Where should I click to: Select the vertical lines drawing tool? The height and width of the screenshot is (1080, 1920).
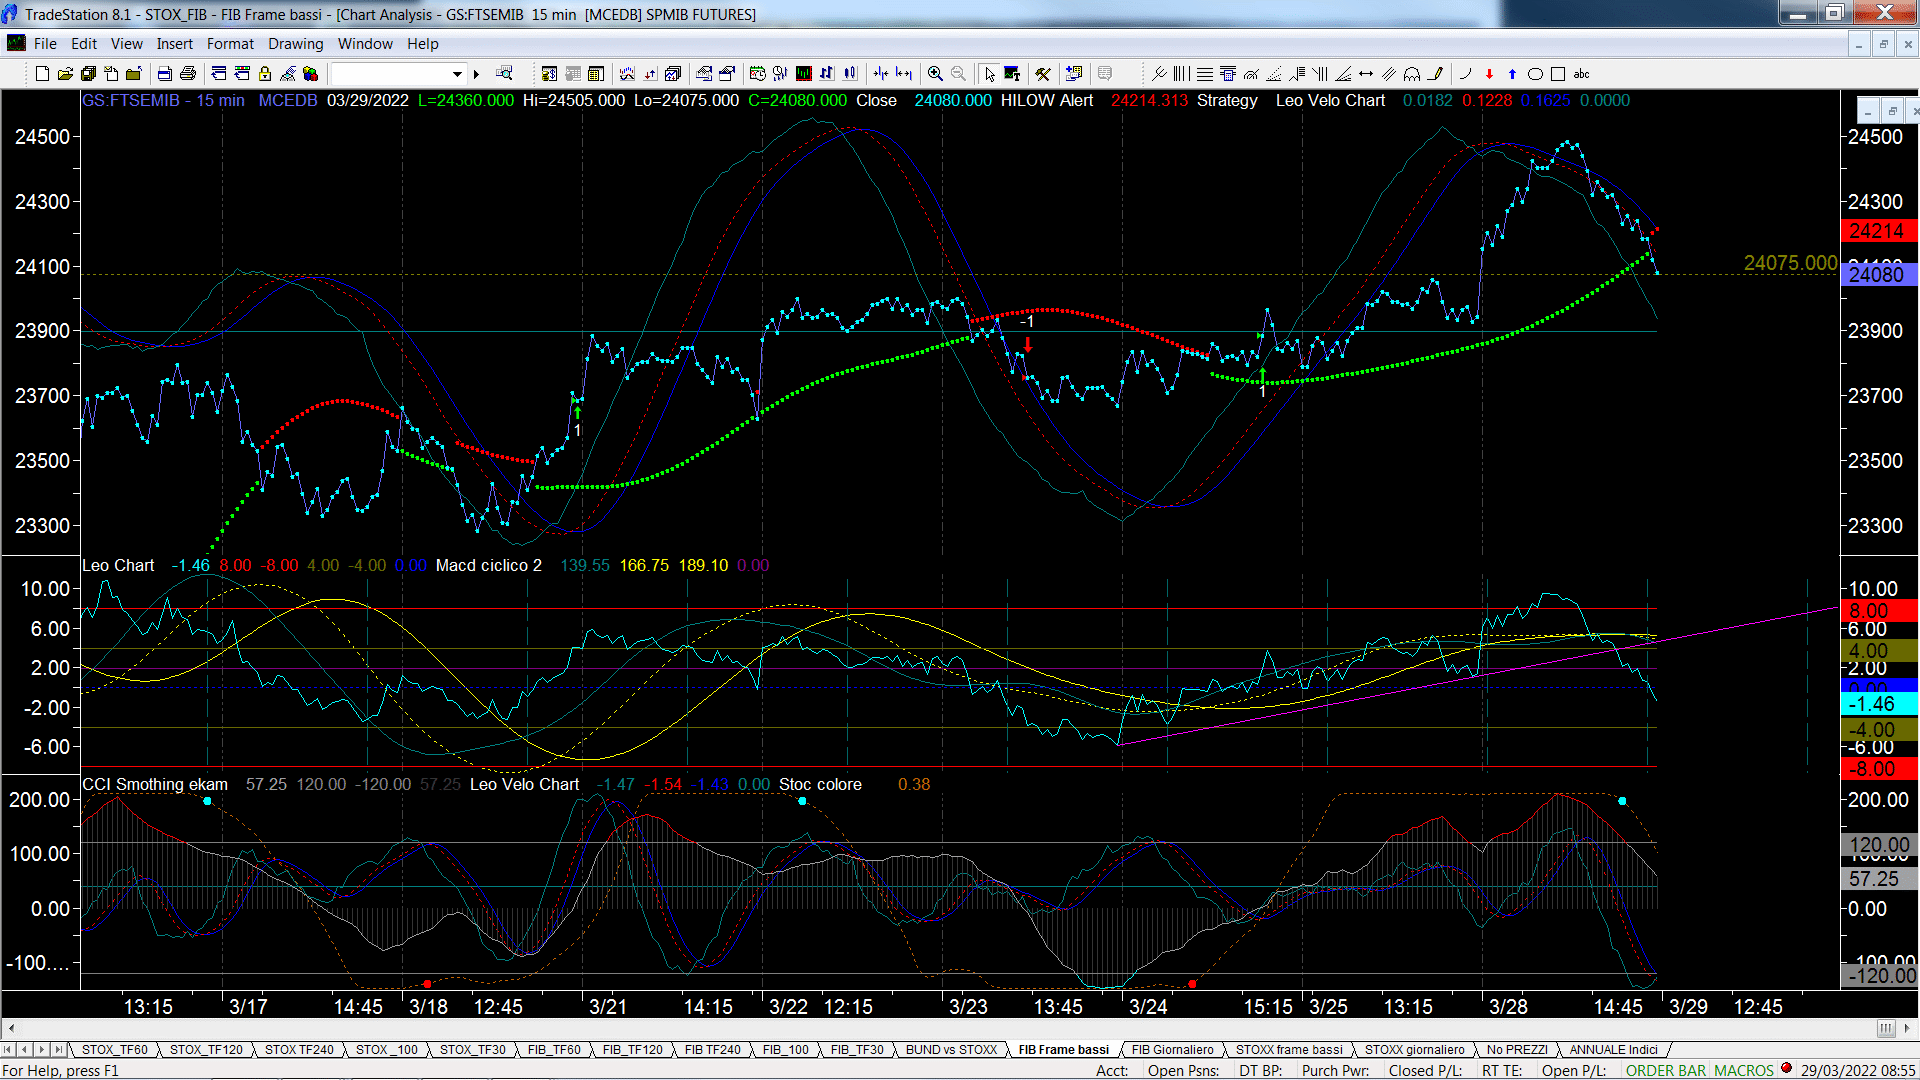pos(1181,74)
